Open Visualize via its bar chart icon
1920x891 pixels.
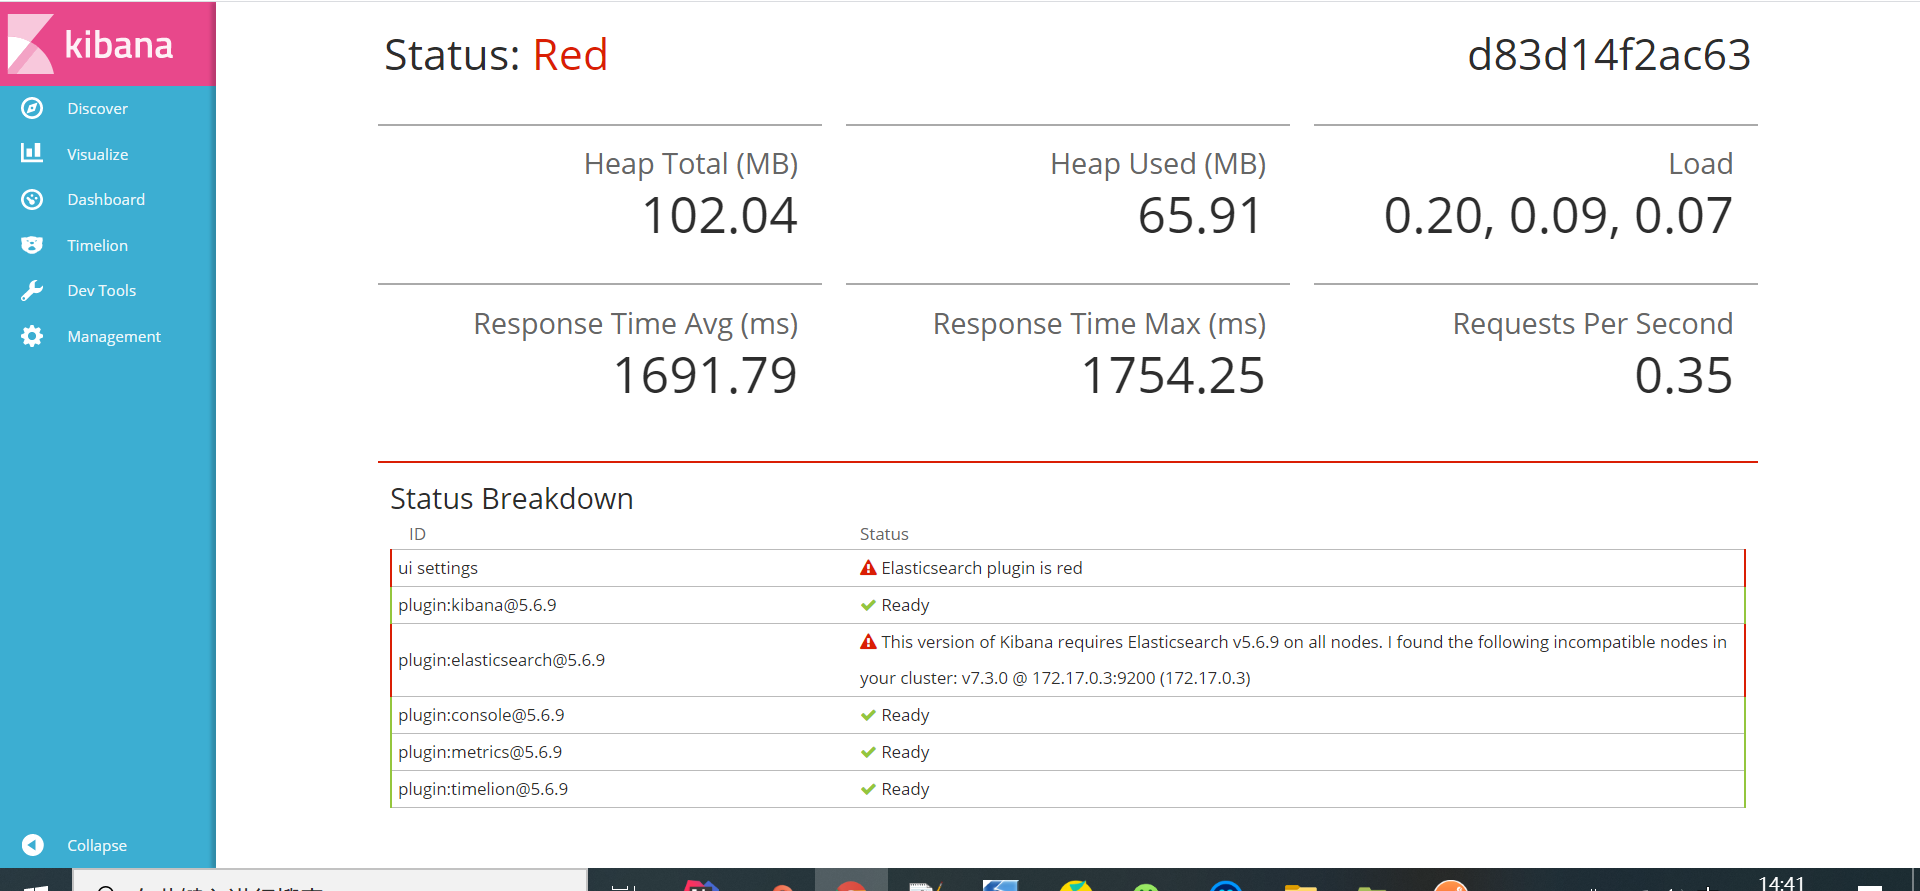[x=32, y=153]
